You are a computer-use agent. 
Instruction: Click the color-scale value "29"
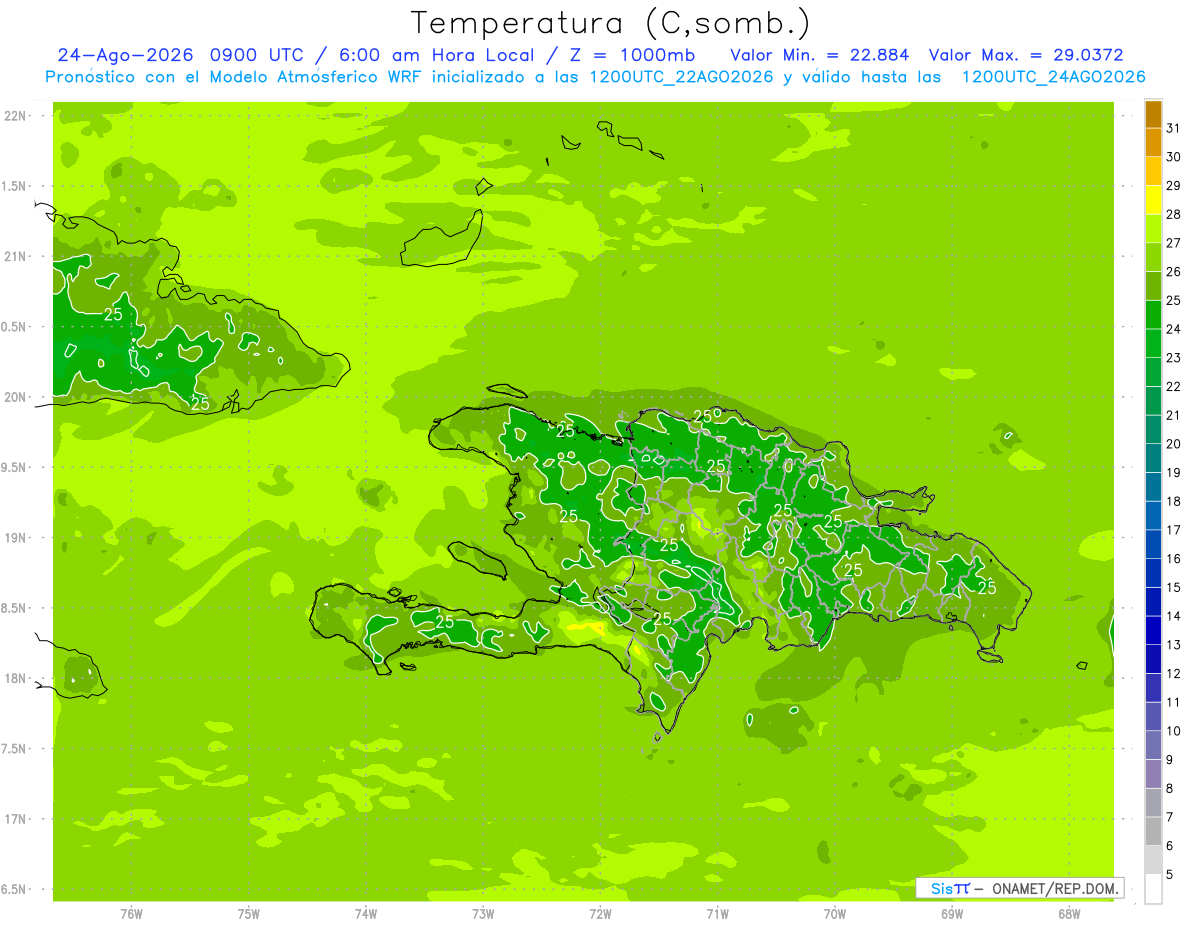(1173, 186)
